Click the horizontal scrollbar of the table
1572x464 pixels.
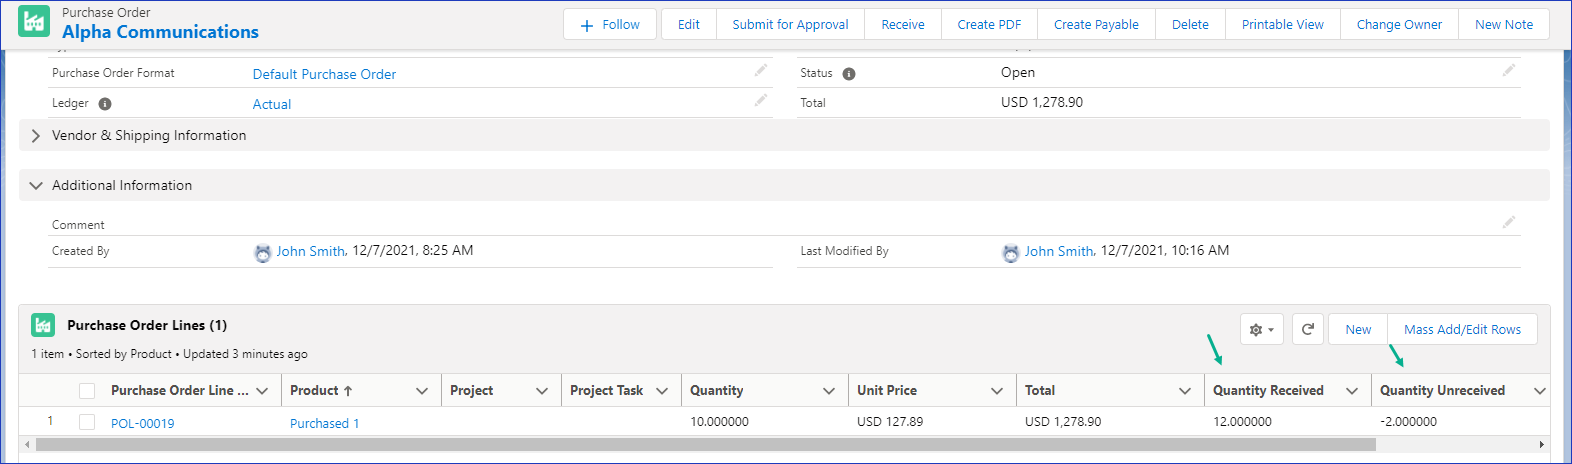(x=700, y=444)
